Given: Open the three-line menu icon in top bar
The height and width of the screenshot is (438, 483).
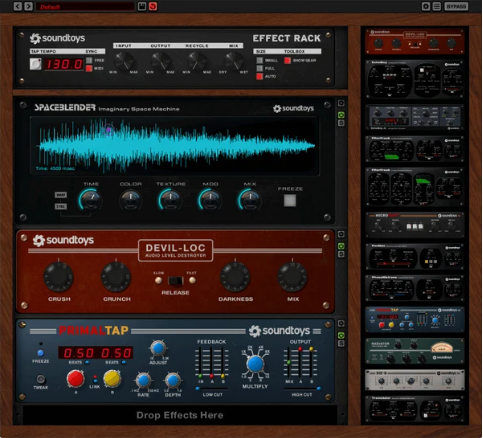Looking at the screenshot, I should tap(437, 6).
